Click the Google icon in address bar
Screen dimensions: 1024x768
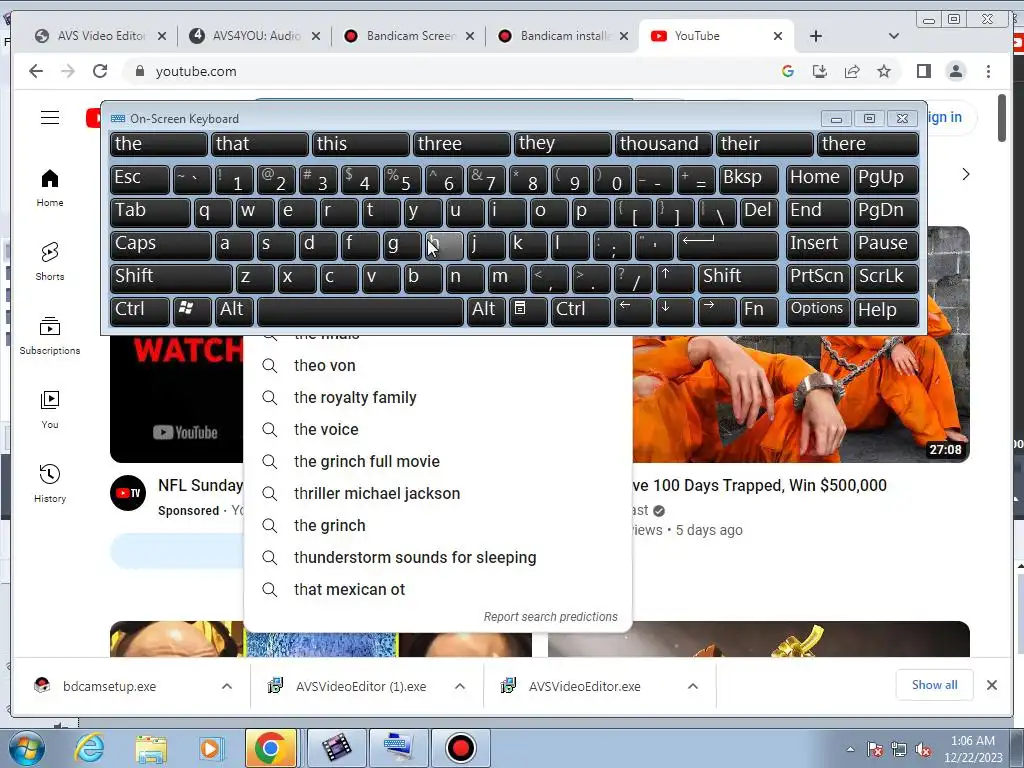pyautogui.click(x=788, y=71)
